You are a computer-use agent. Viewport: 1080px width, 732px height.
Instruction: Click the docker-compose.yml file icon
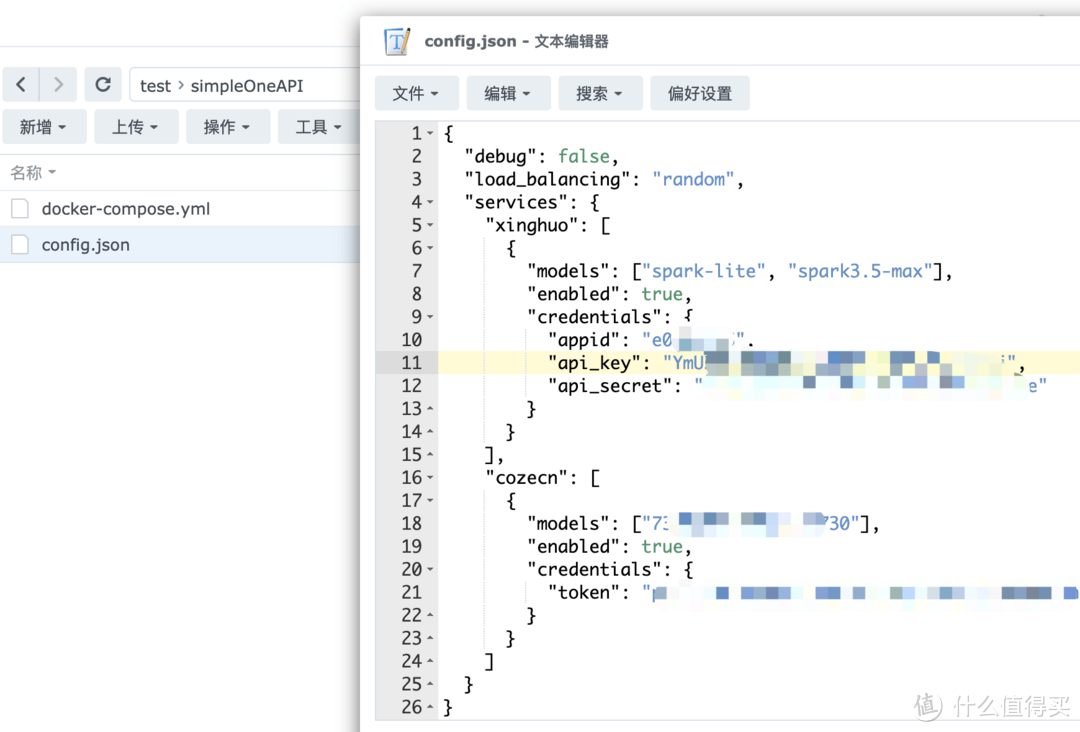19,209
